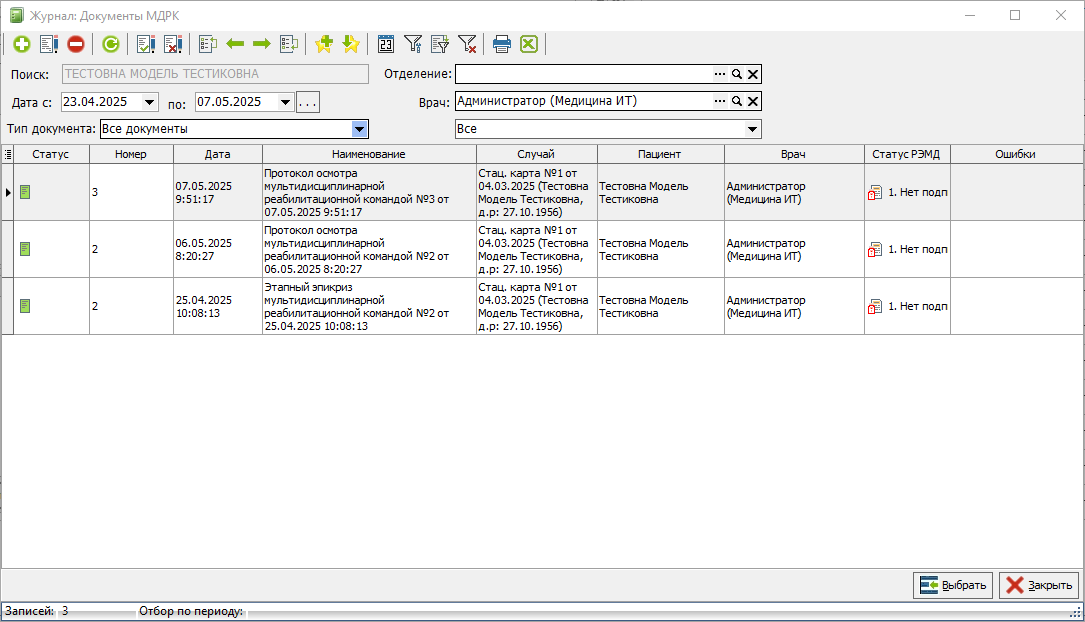Sort by the Статус РЭМД column header

pyautogui.click(x=906, y=154)
